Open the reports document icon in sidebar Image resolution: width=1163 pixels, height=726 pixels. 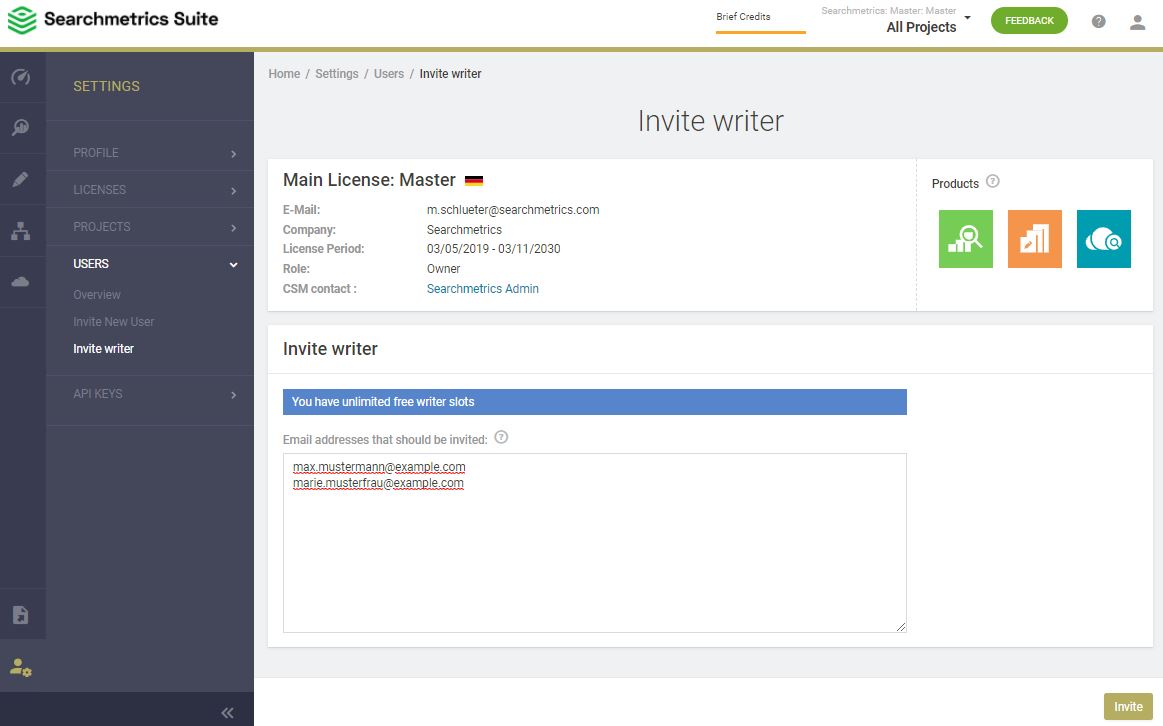21,615
